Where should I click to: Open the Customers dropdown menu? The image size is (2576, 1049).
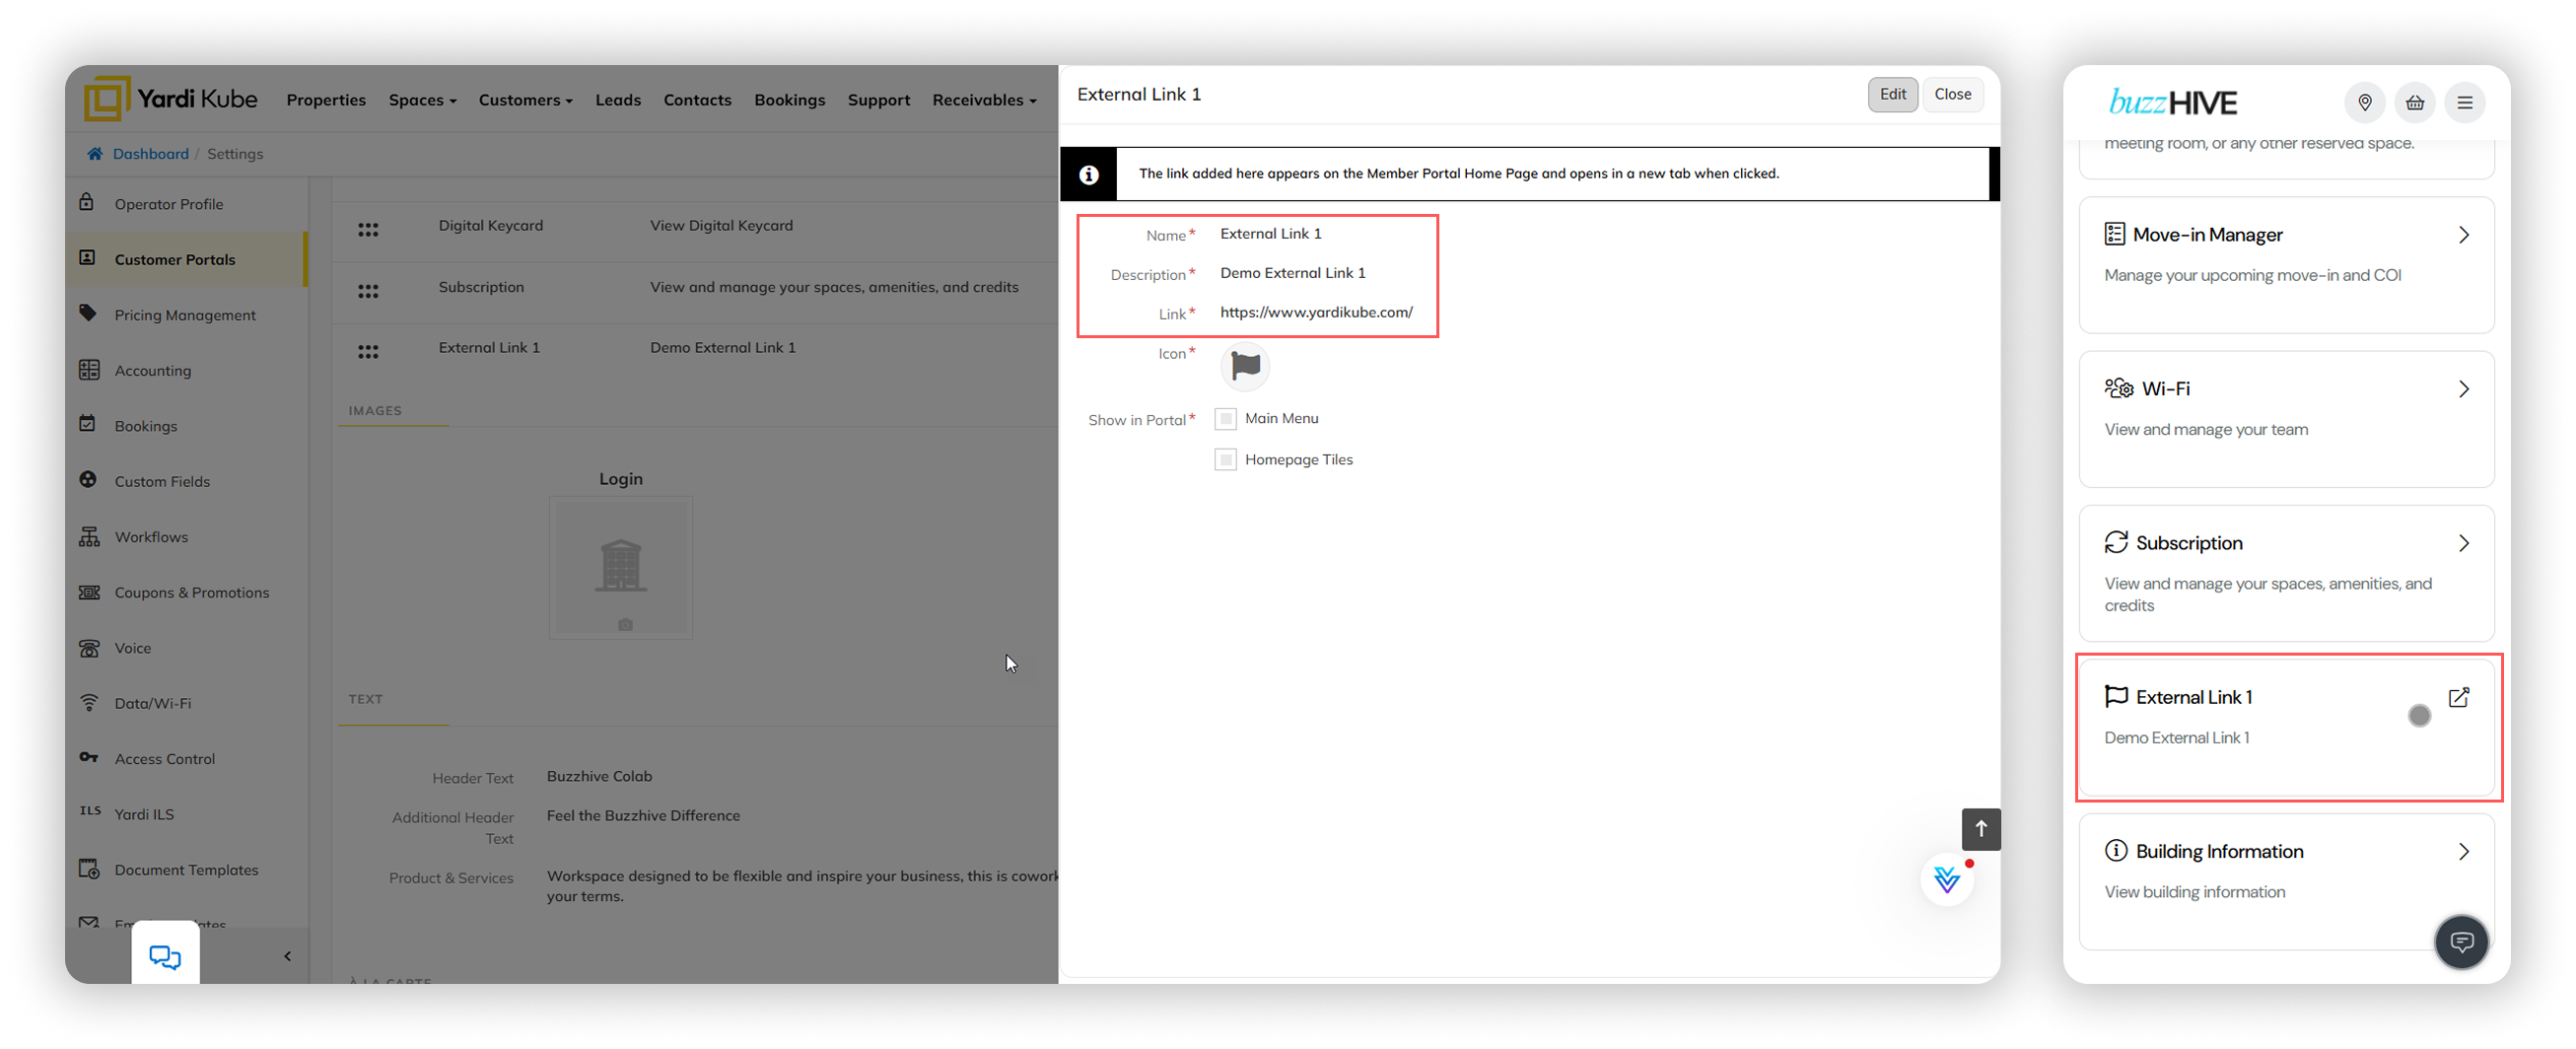pos(525,100)
